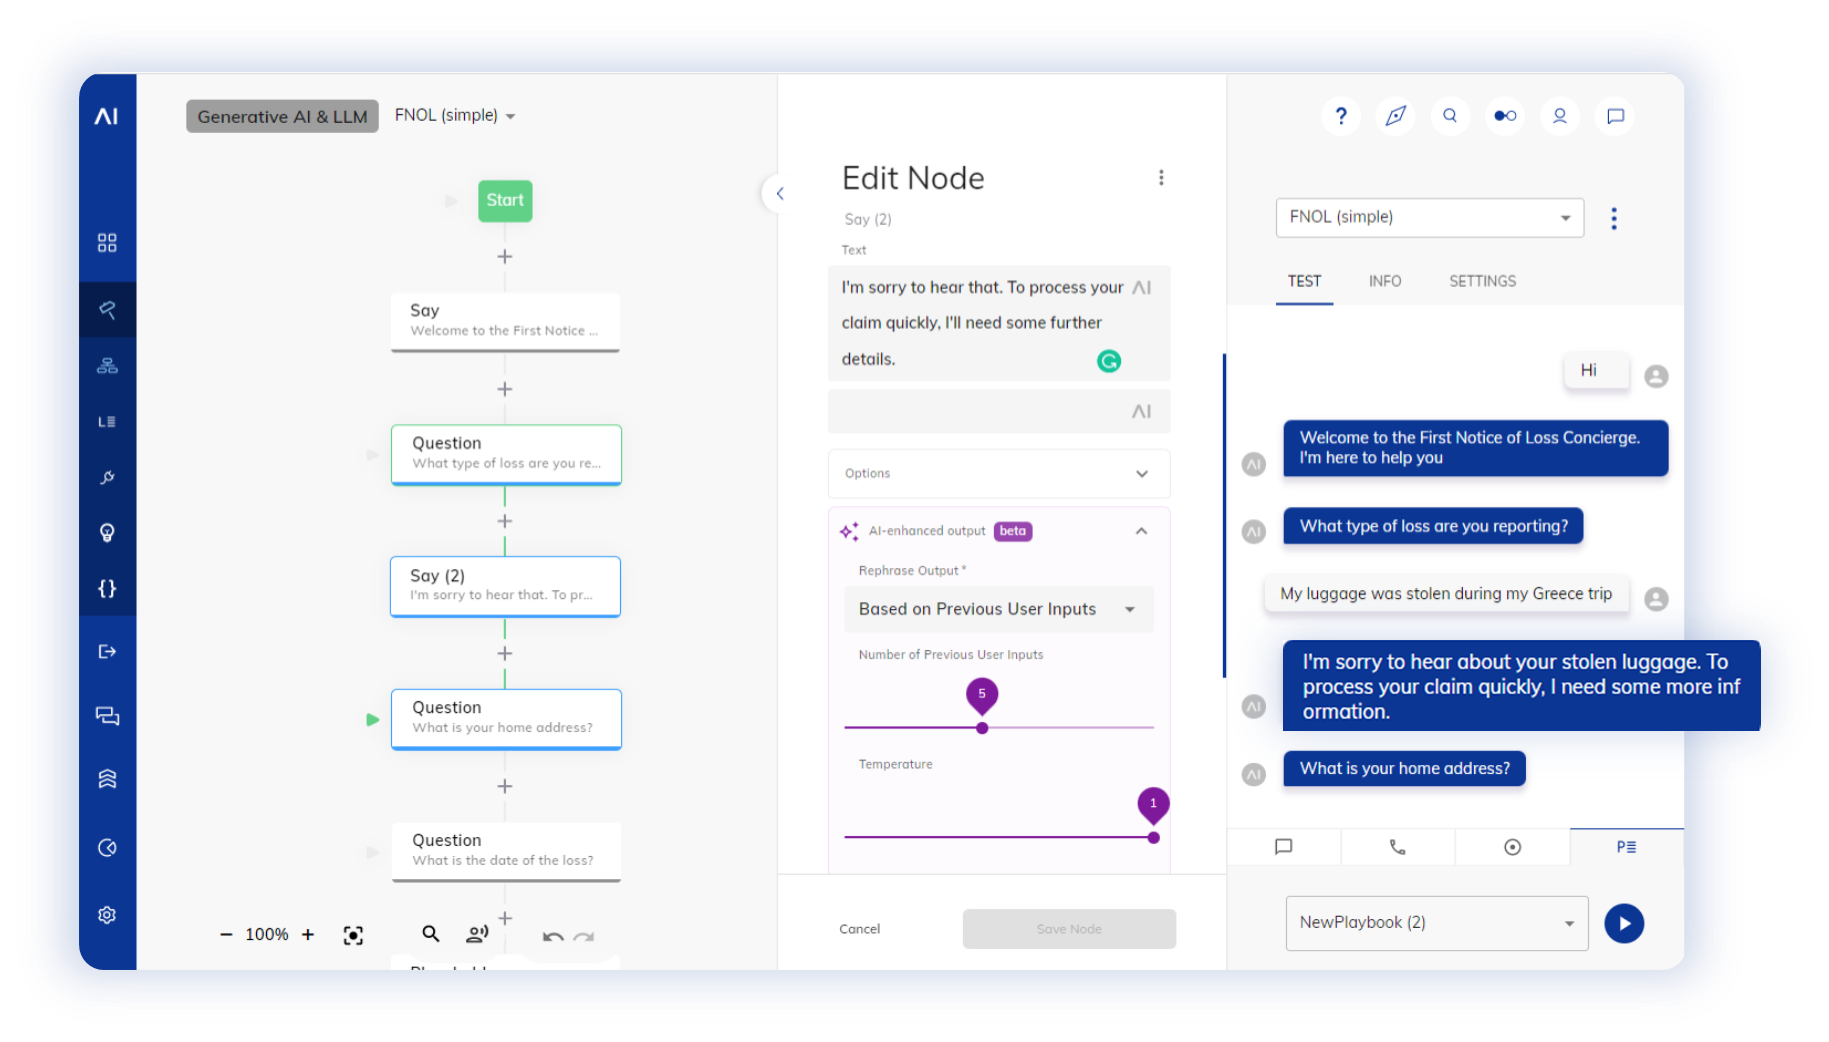Open the Rephrase Output dropdown
Screen dimensions: 1829x1042
[999, 609]
